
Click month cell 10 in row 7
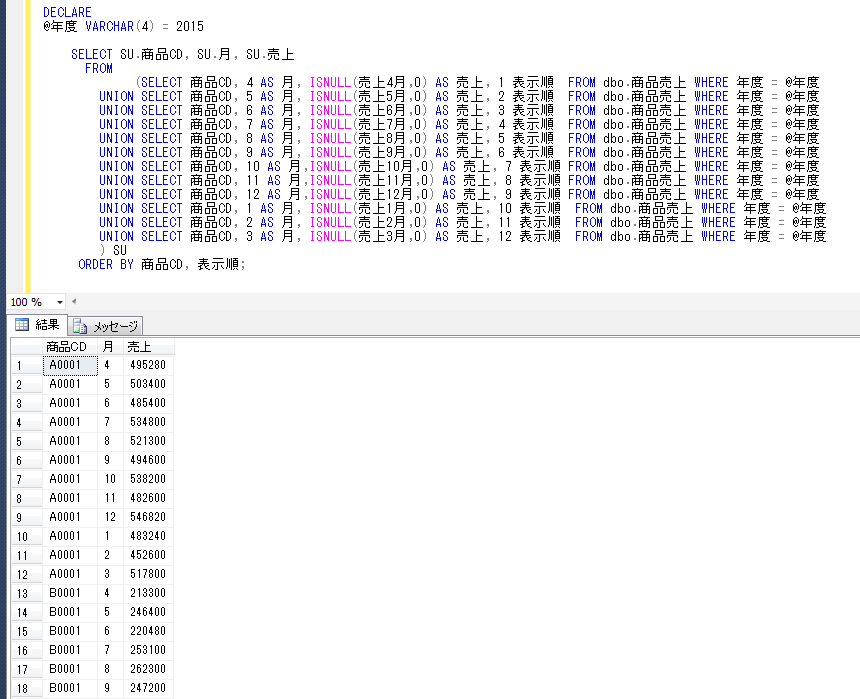pyautogui.click(x=111, y=479)
